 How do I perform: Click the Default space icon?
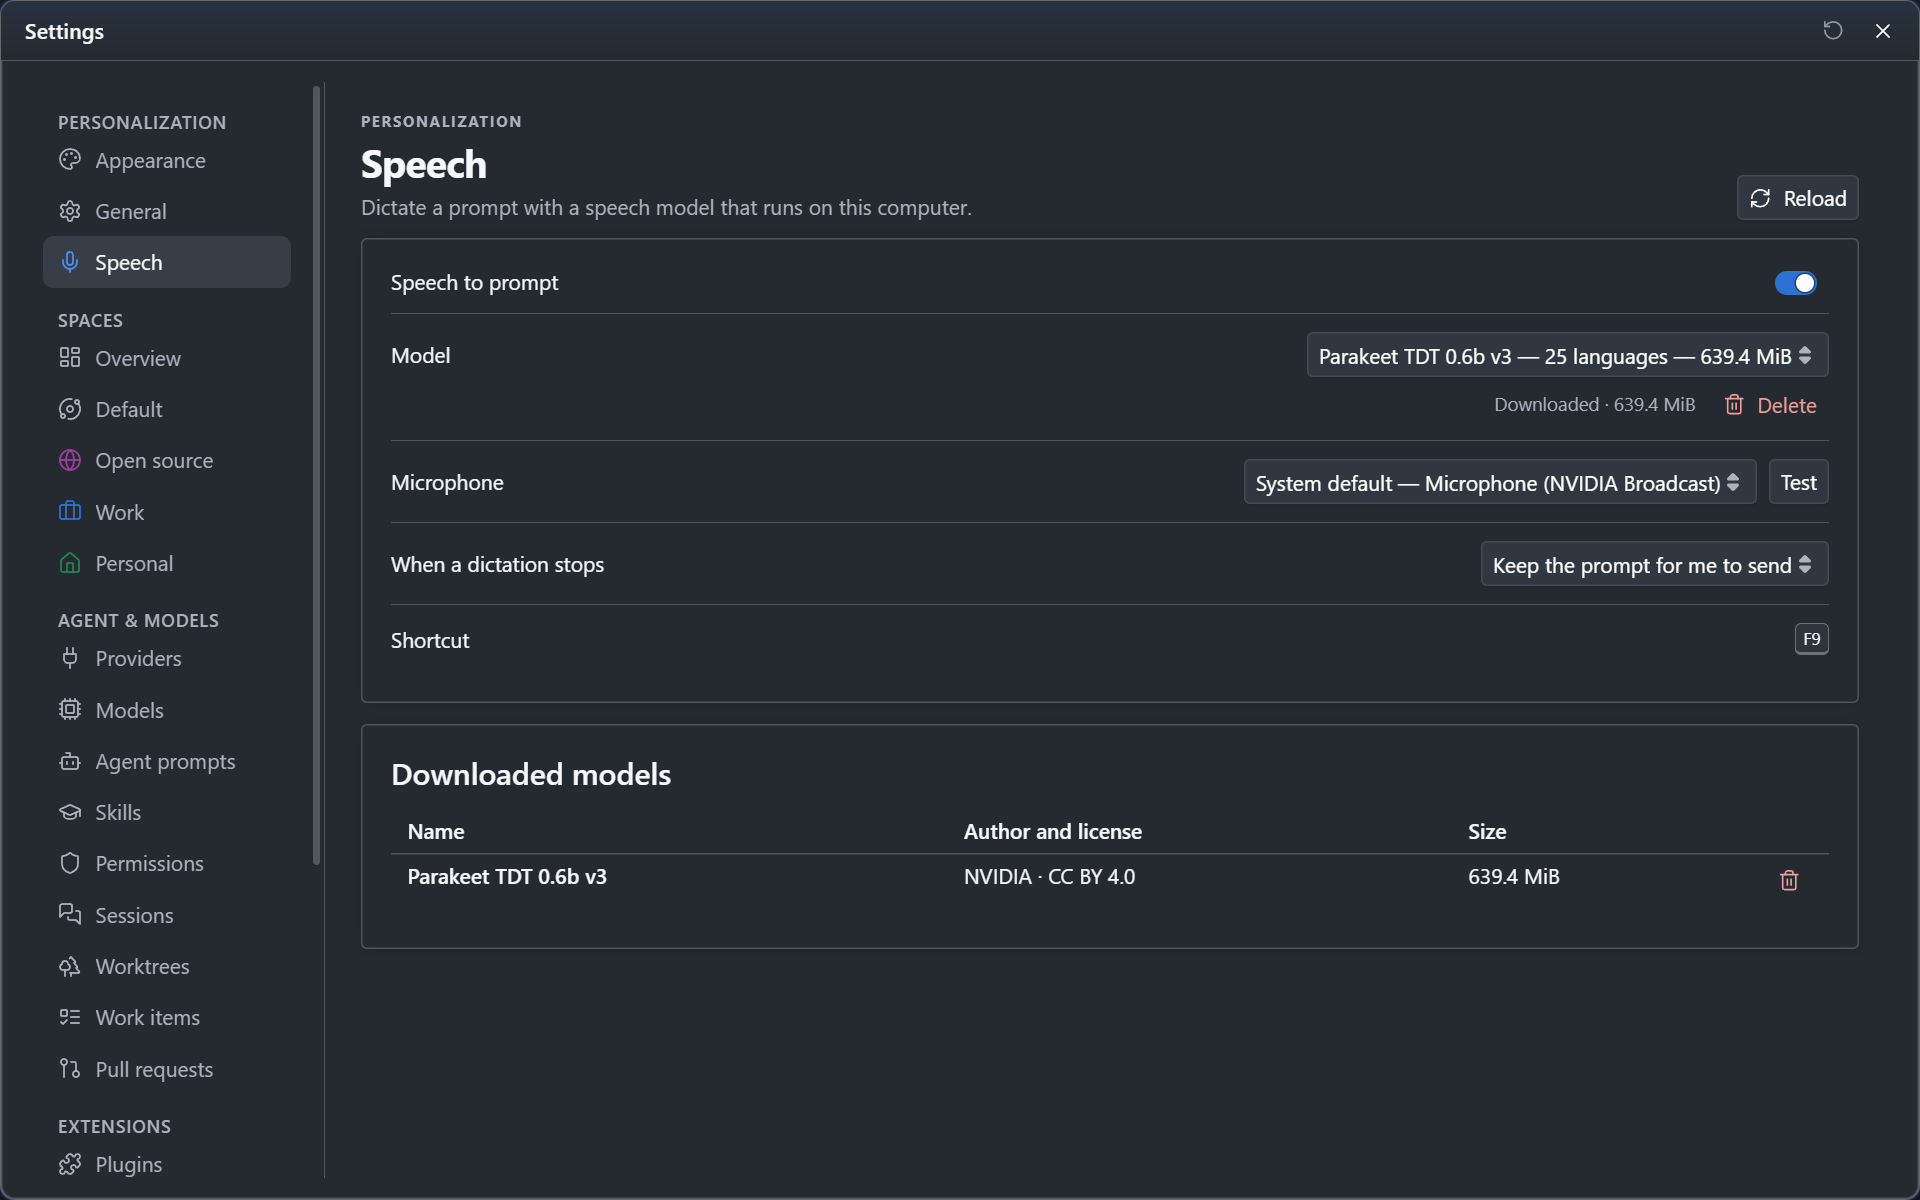(70, 409)
